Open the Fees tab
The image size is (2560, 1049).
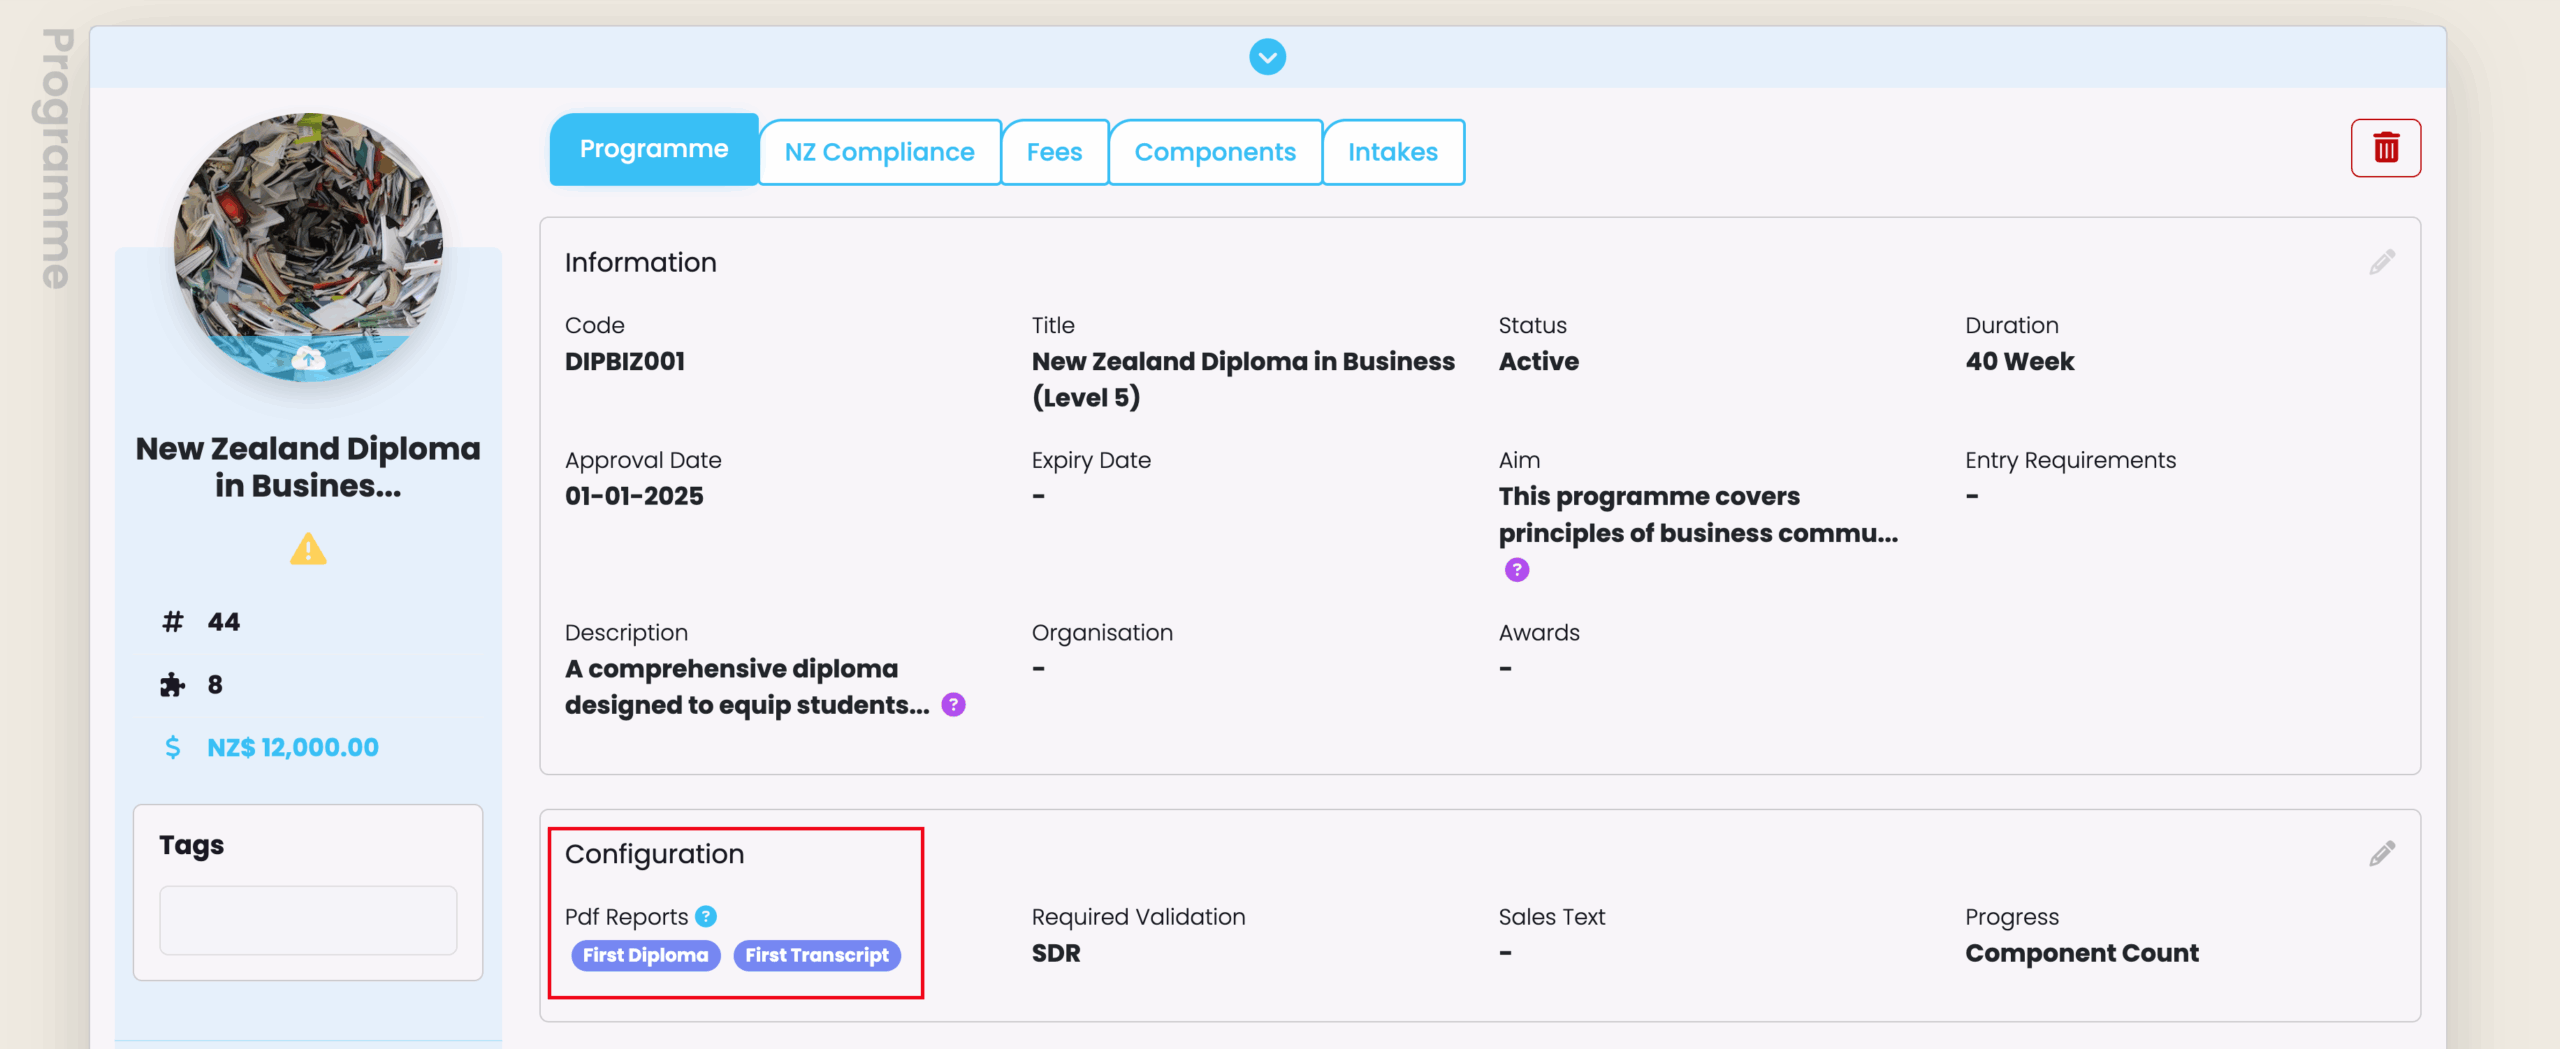tap(1054, 152)
